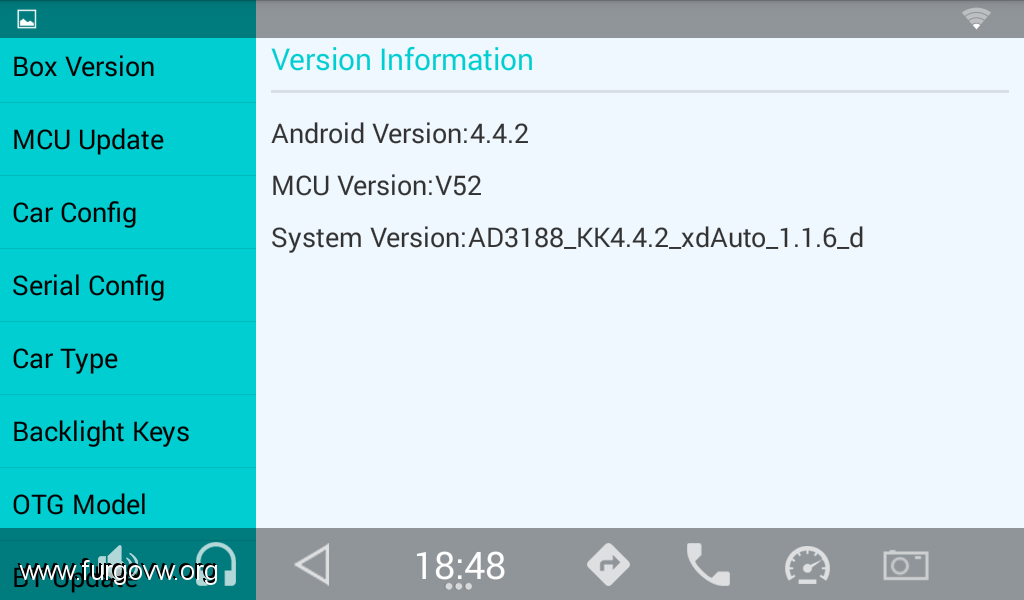Tap the headphone icon in bottom bar
This screenshot has width=1024, height=600.
tap(216, 564)
